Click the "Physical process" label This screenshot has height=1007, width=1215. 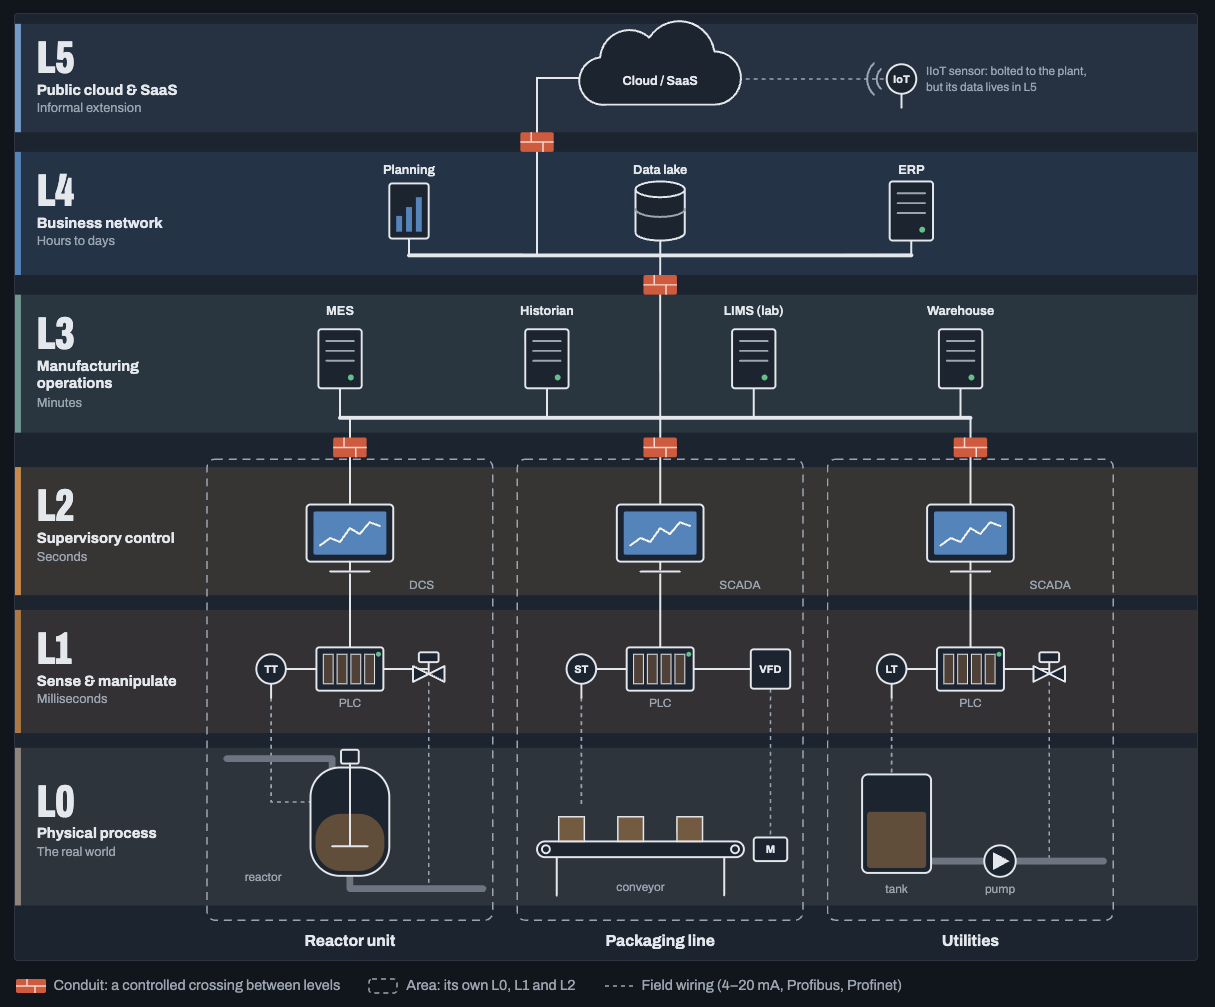97,833
